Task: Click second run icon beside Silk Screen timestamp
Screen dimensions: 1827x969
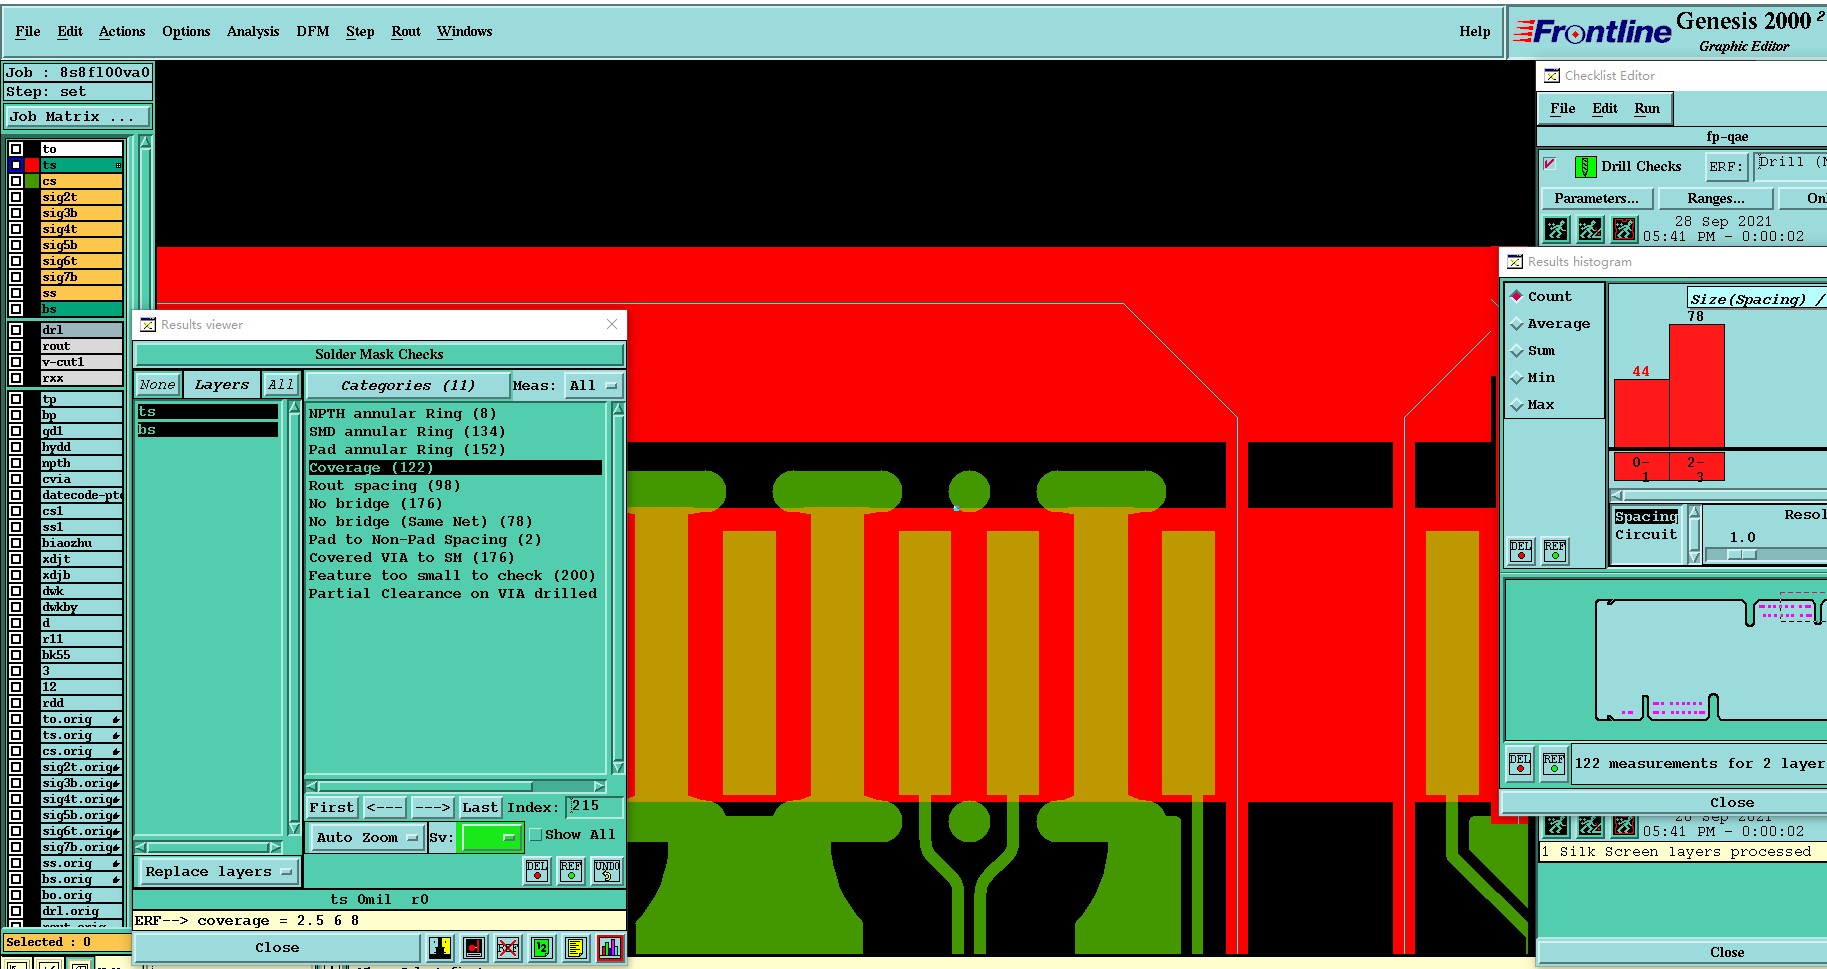Action: click(1590, 826)
